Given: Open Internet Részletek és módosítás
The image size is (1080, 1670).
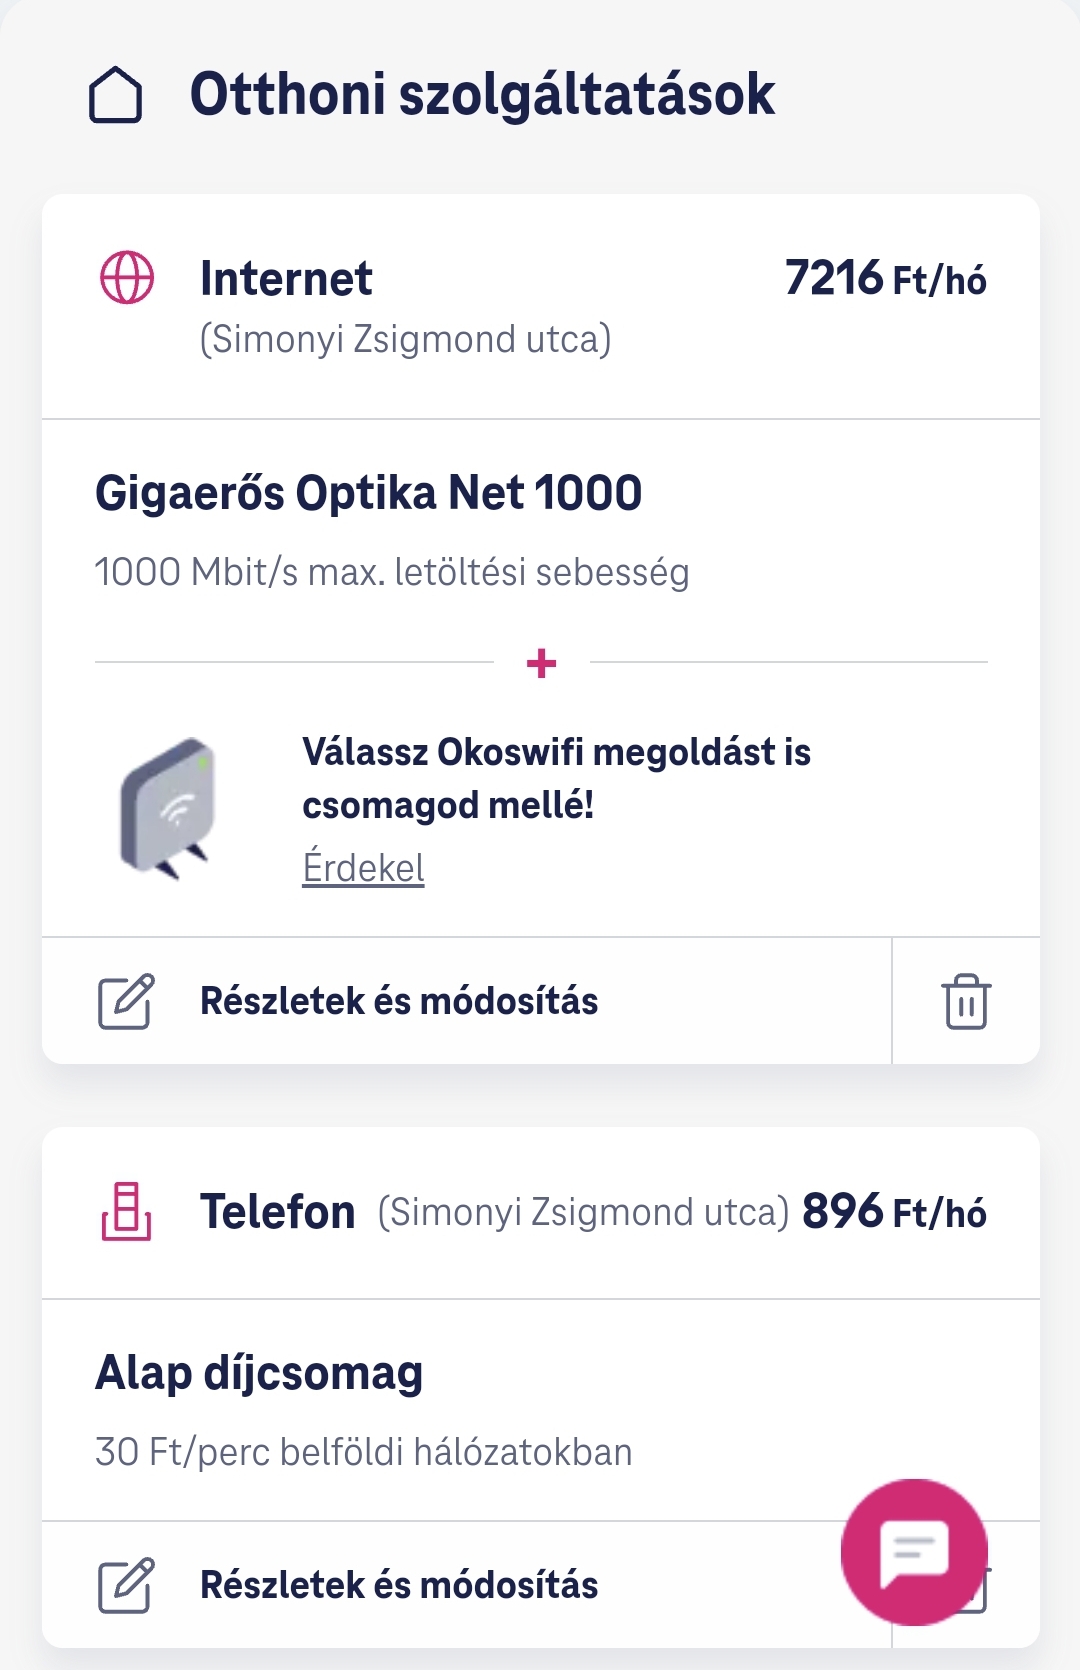Looking at the screenshot, I should coord(399,1001).
